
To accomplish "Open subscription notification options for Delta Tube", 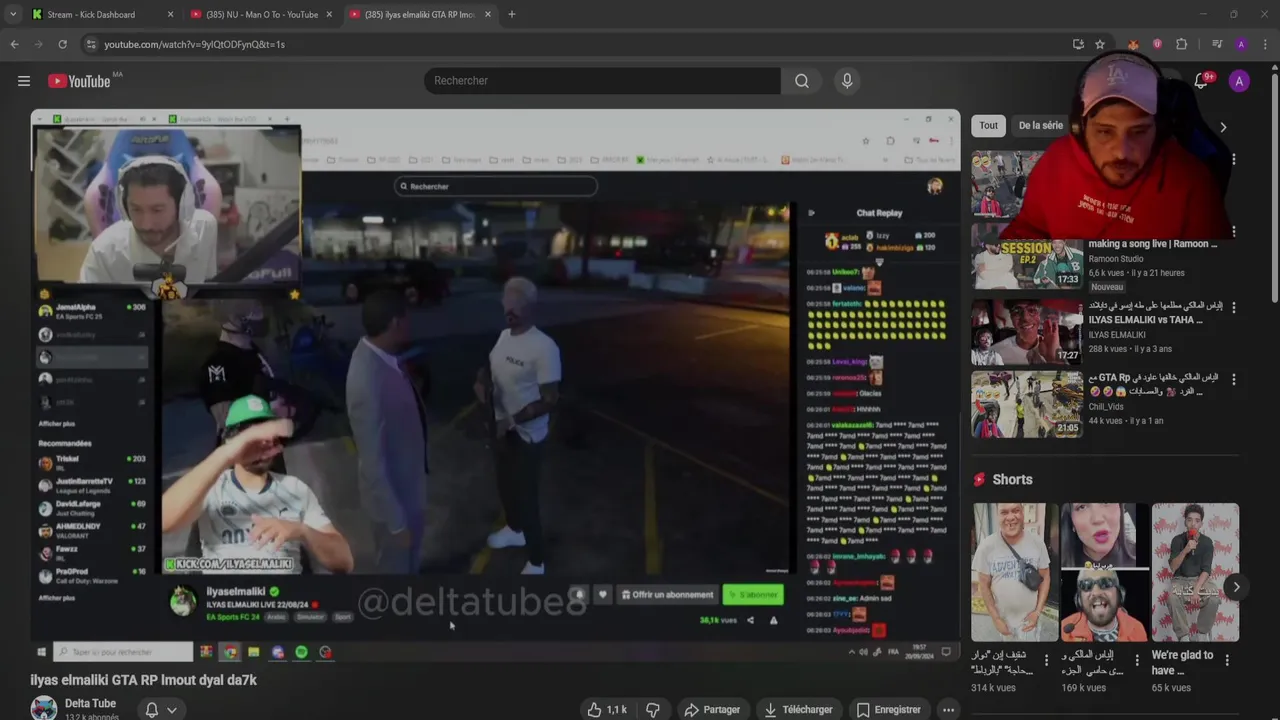I will (x=161, y=710).
